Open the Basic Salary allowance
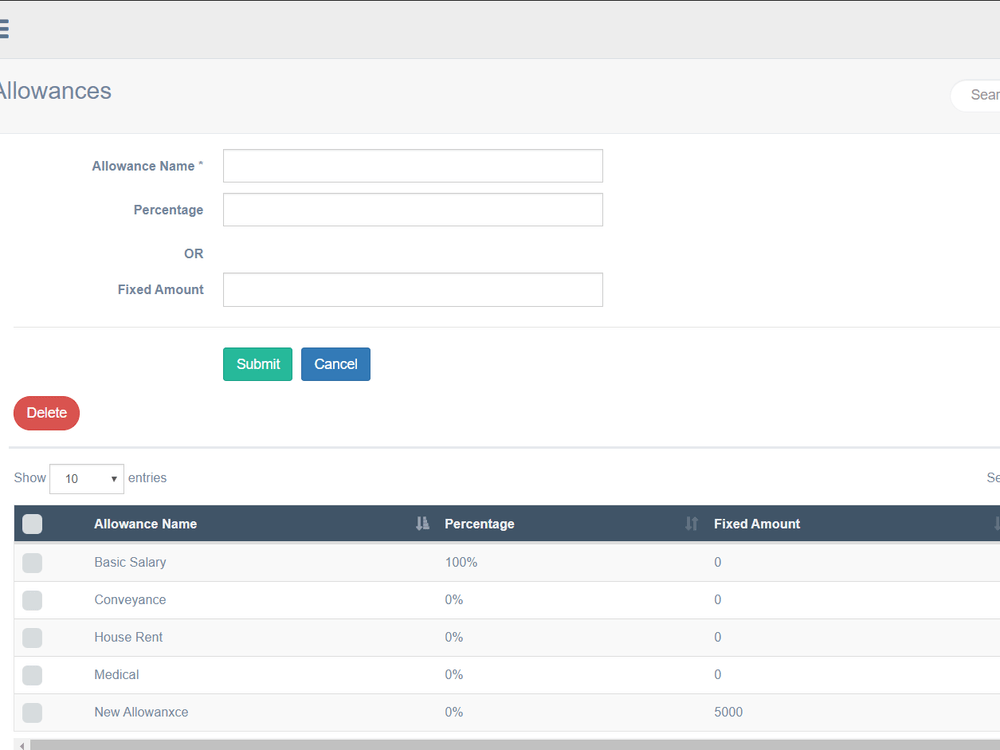This screenshot has height=750, width=1000. click(x=130, y=562)
